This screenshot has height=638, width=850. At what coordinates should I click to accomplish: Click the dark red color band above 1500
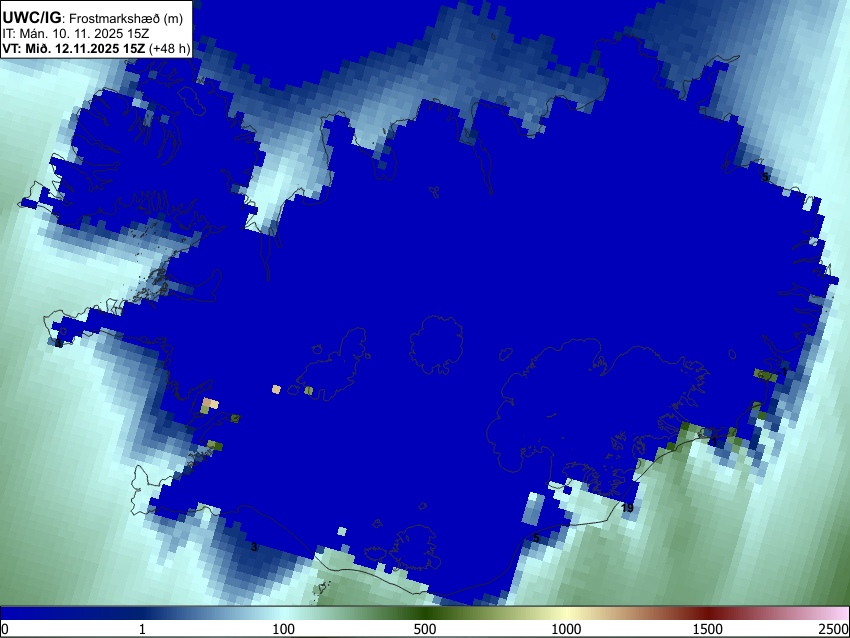pos(707,614)
